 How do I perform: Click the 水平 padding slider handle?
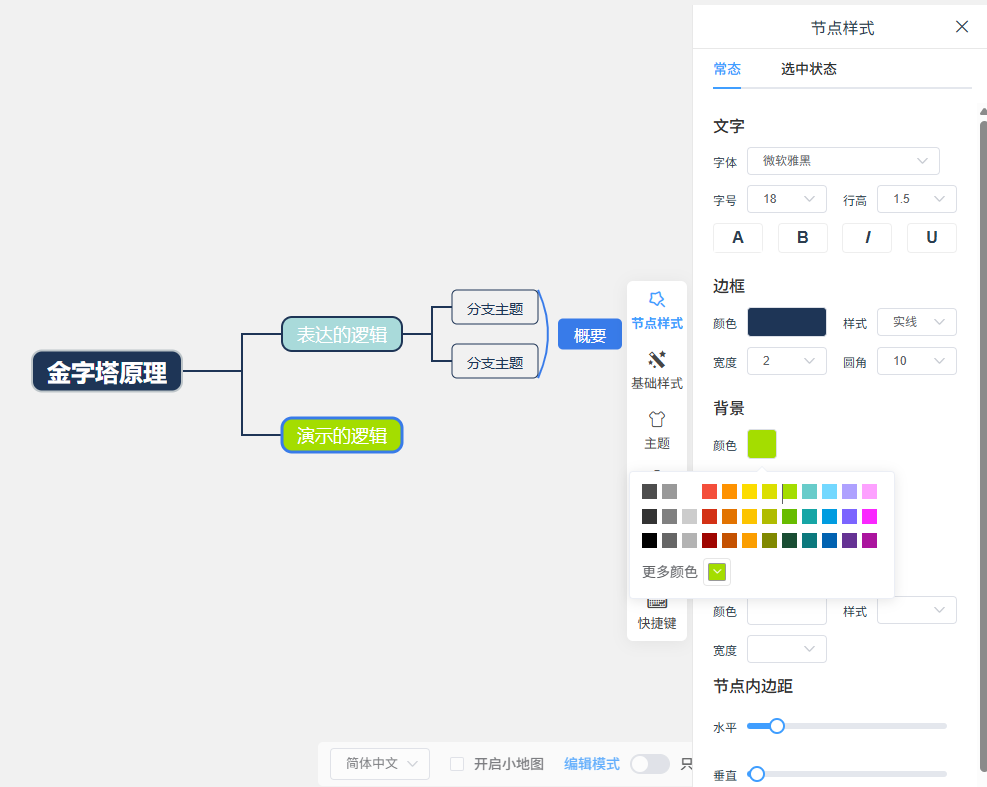point(777,726)
